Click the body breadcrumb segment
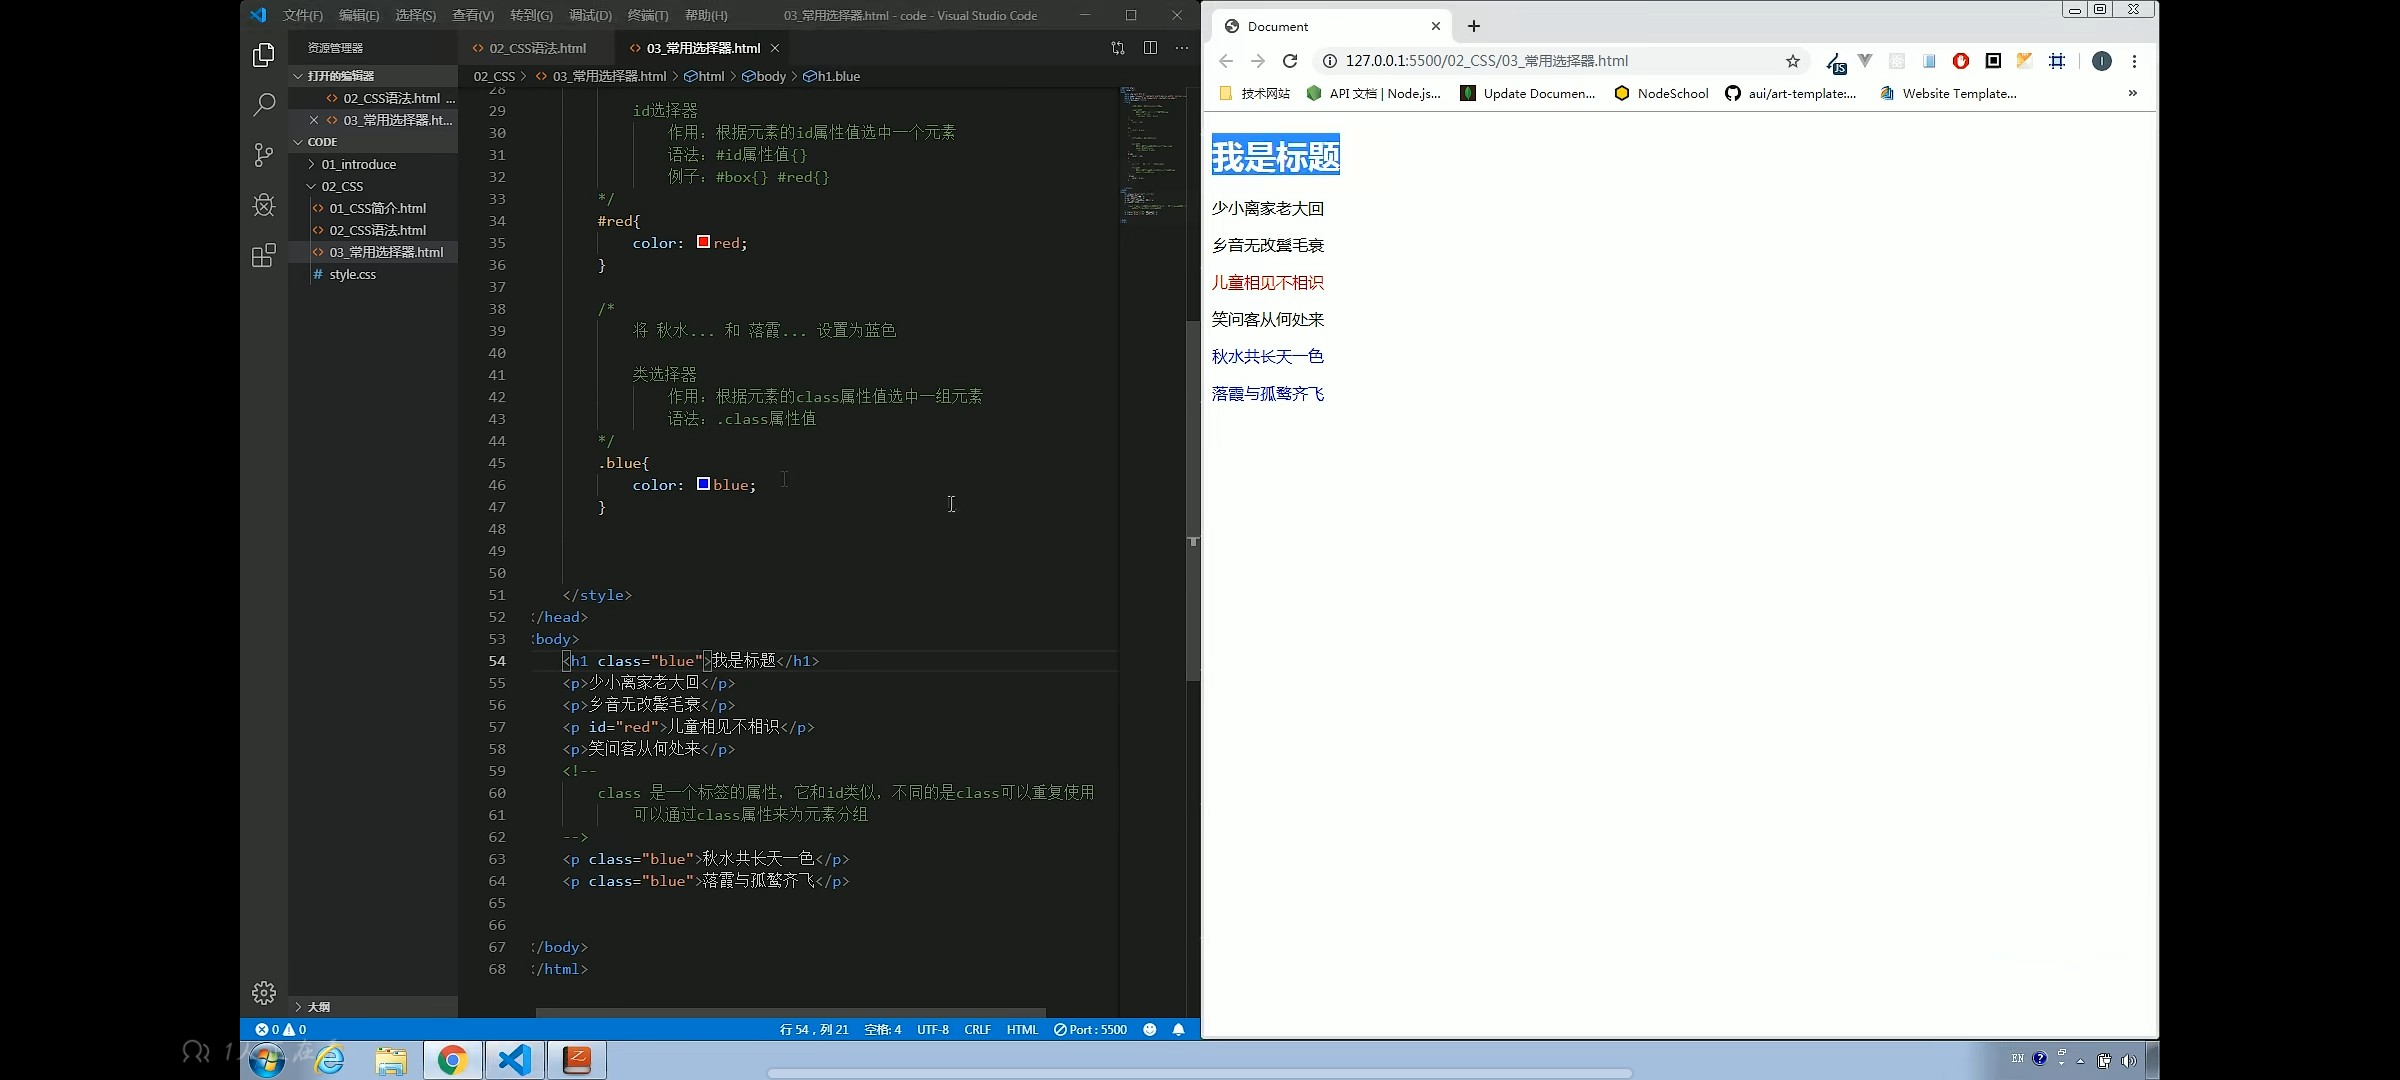Viewport: 2400px width, 1080px height. tap(764, 76)
